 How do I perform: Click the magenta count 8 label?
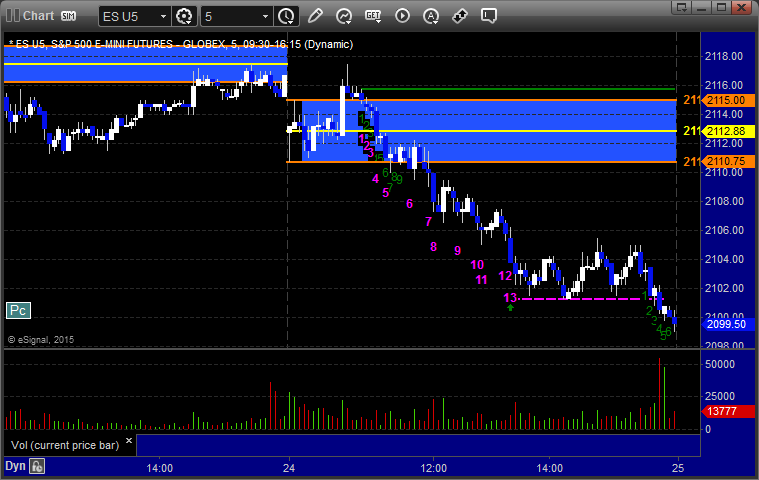click(434, 247)
